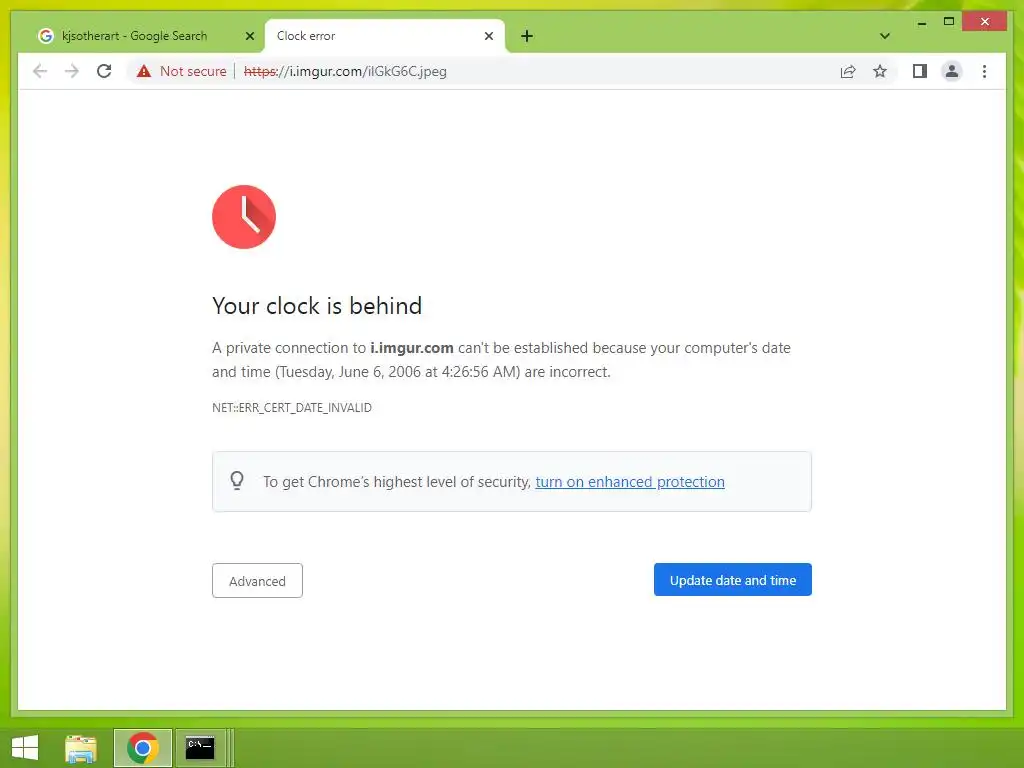This screenshot has height=768, width=1024.
Task: Share this page using the share icon
Action: pyautogui.click(x=848, y=71)
